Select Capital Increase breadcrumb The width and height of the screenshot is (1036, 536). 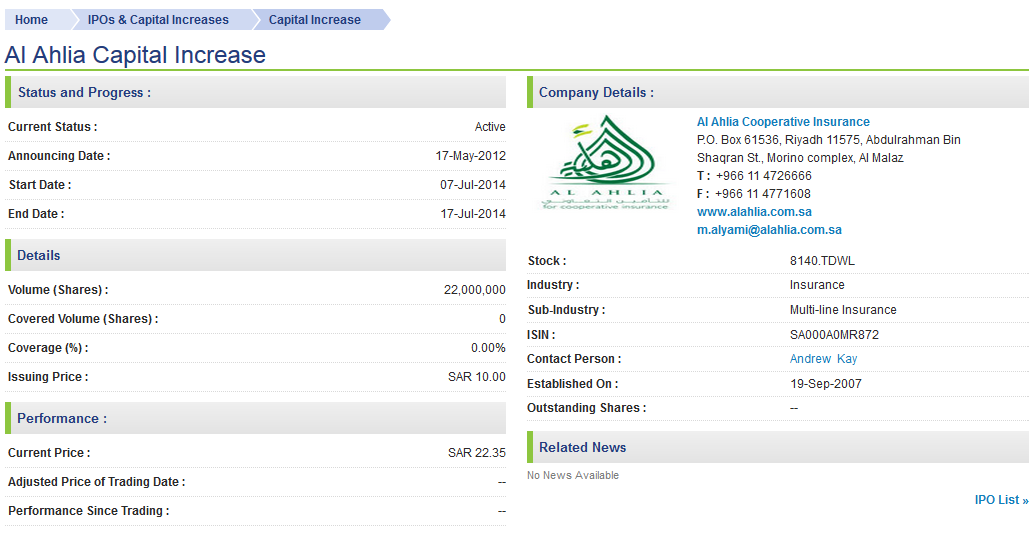coord(315,20)
